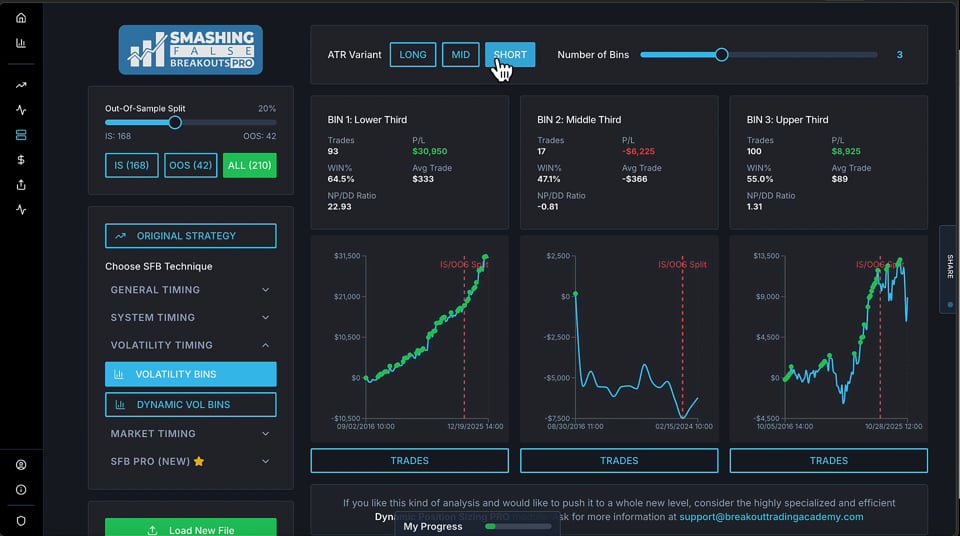Open the user account icon
Viewport: 960px width, 536px height.
click(x=21, y=465)
